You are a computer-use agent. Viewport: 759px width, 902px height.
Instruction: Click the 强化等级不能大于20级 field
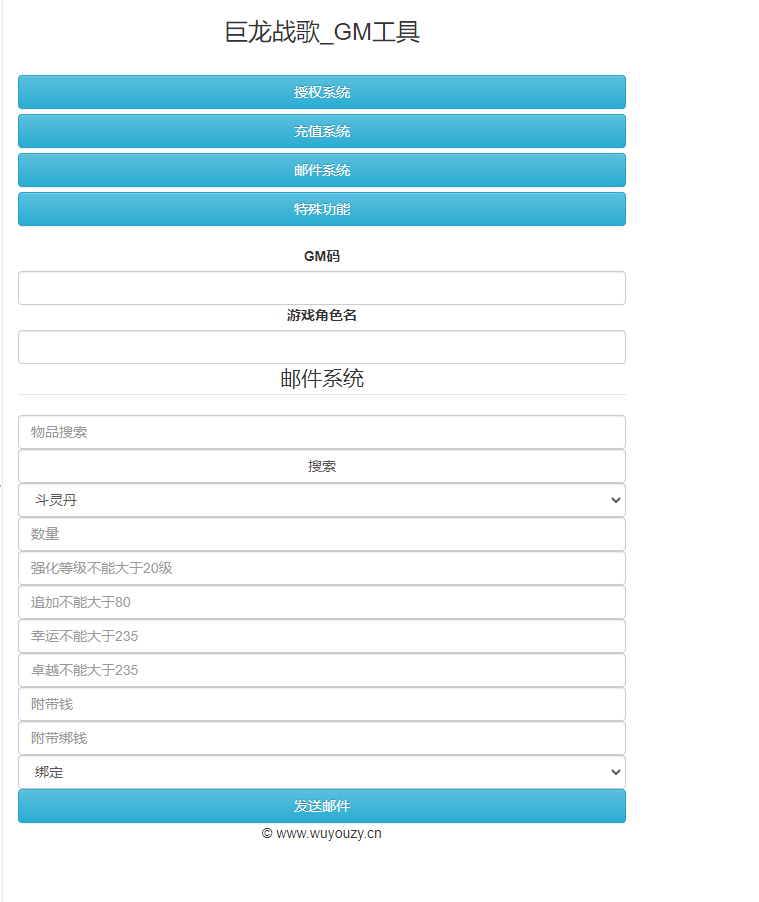coord(322,568)
